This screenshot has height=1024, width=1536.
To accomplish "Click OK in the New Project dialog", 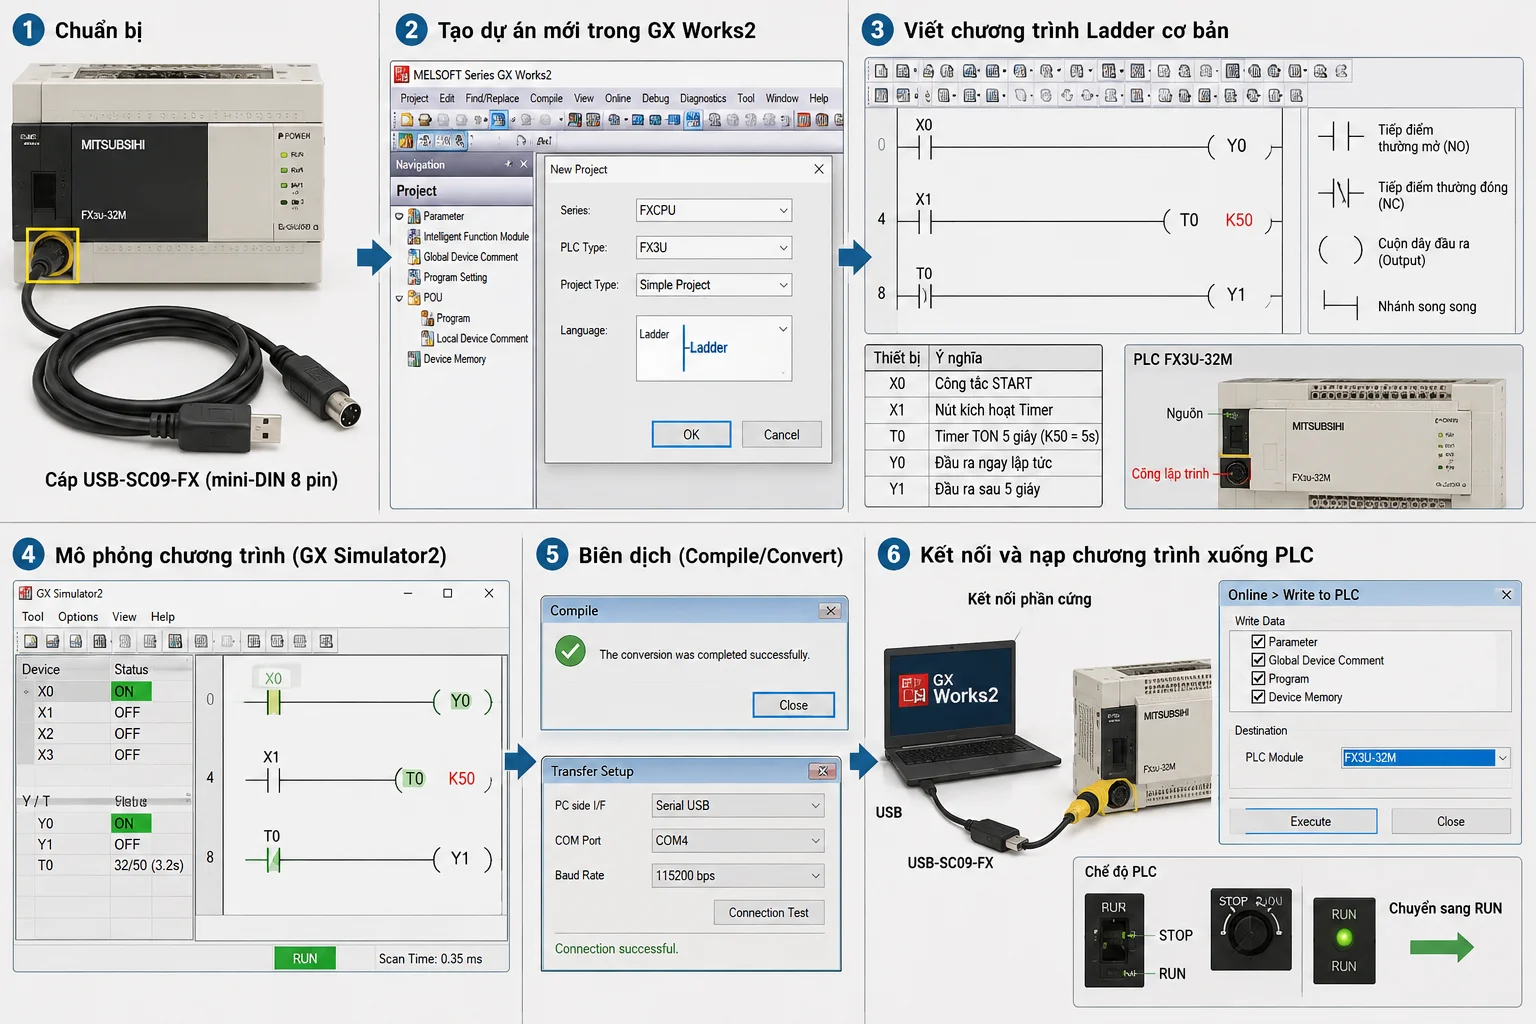I will pos(691,434).
